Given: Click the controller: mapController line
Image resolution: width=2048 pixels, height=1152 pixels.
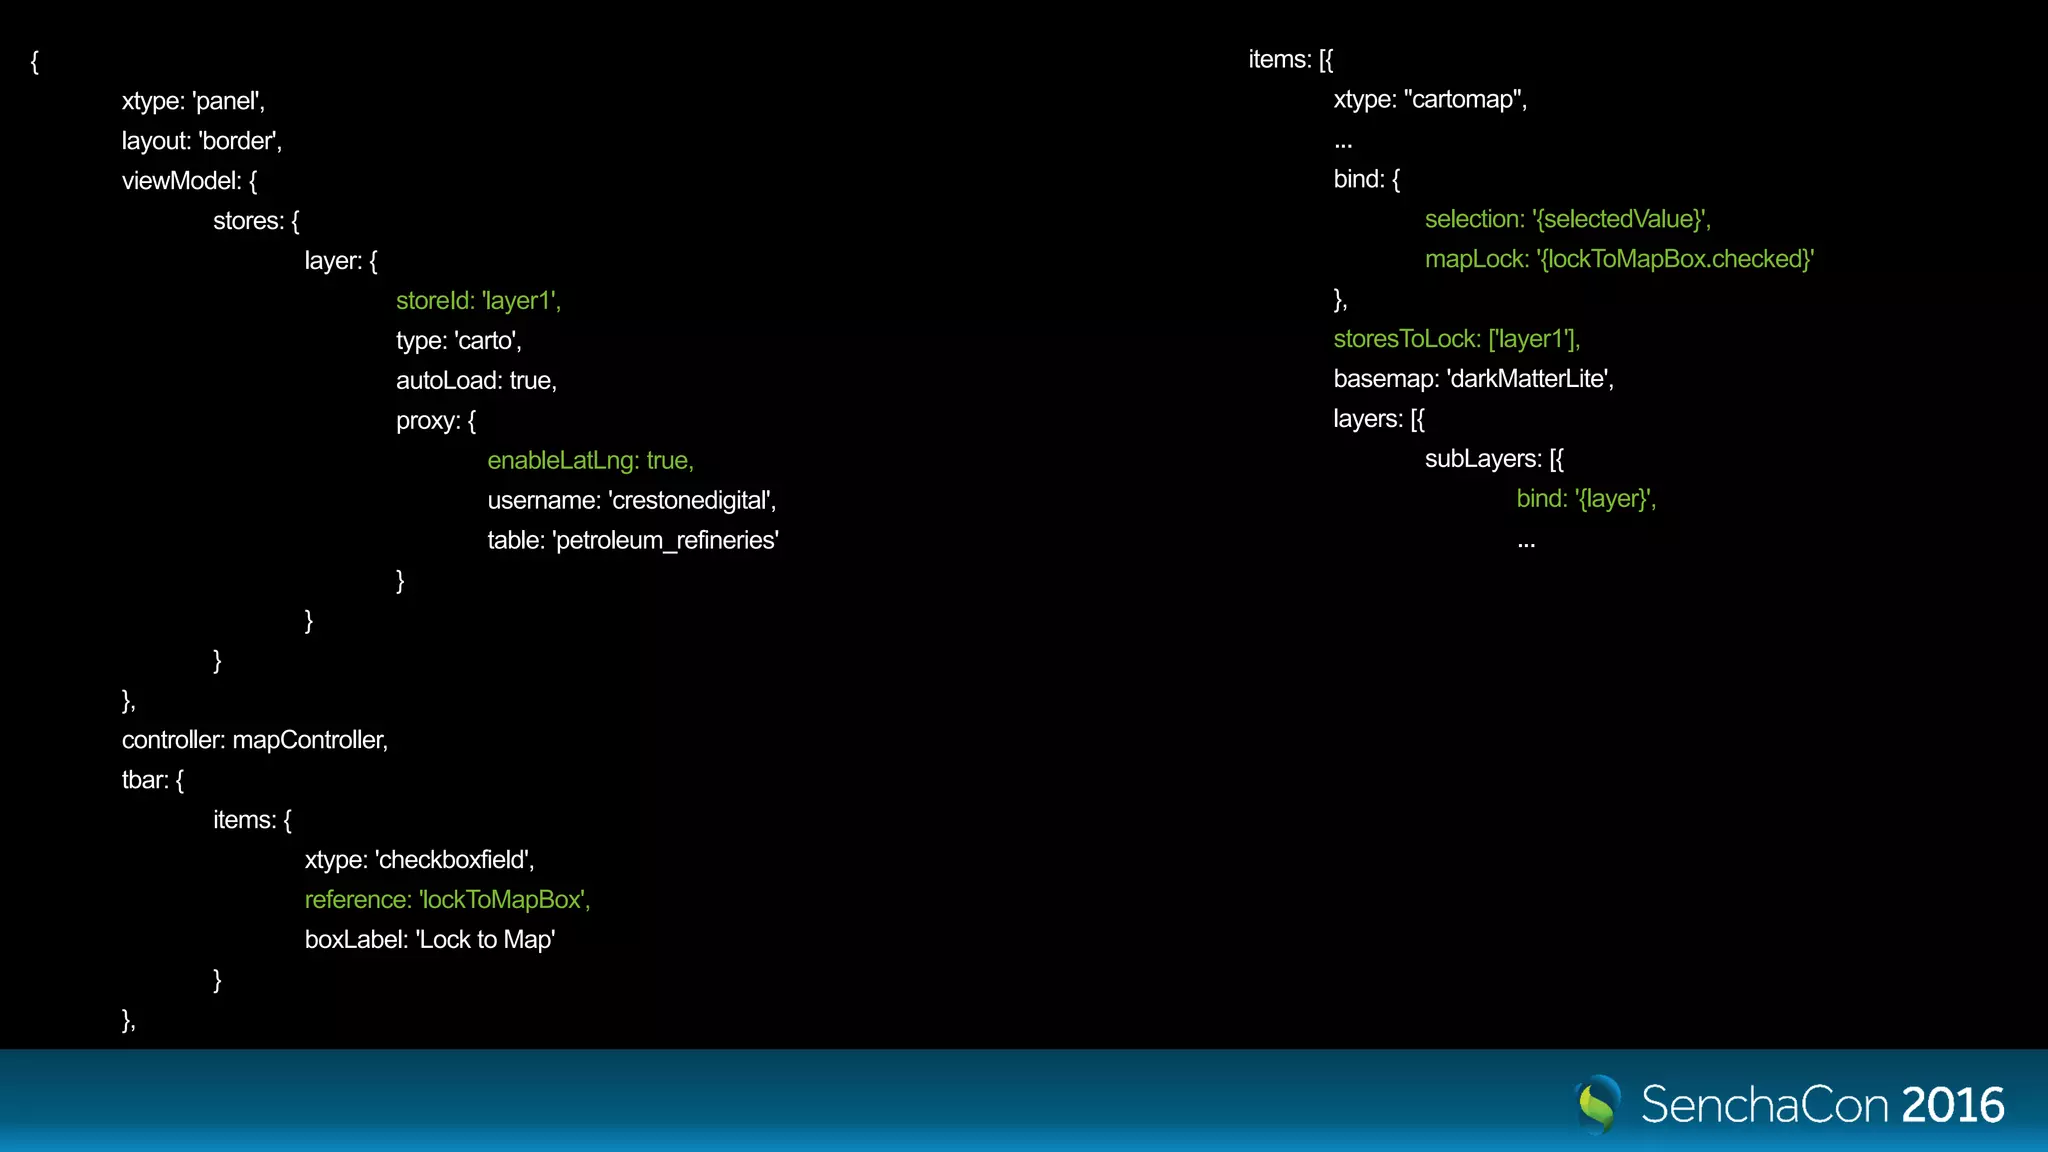Looking at the screenshot, I should click(255, 740).
